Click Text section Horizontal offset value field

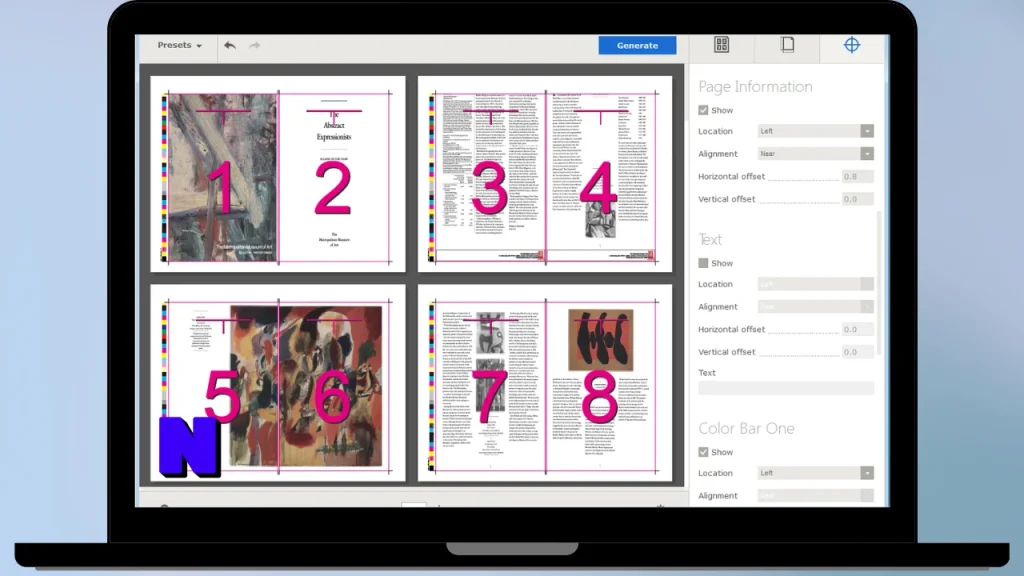(857, 329)
